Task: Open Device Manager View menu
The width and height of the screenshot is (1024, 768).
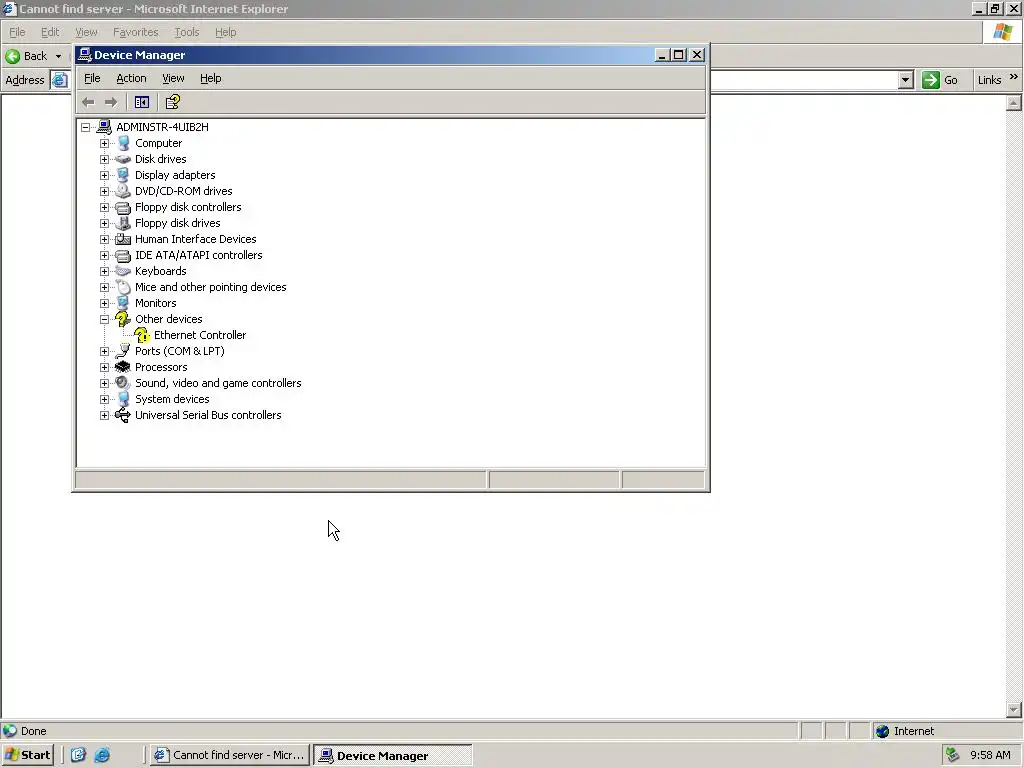Action: 173,78
